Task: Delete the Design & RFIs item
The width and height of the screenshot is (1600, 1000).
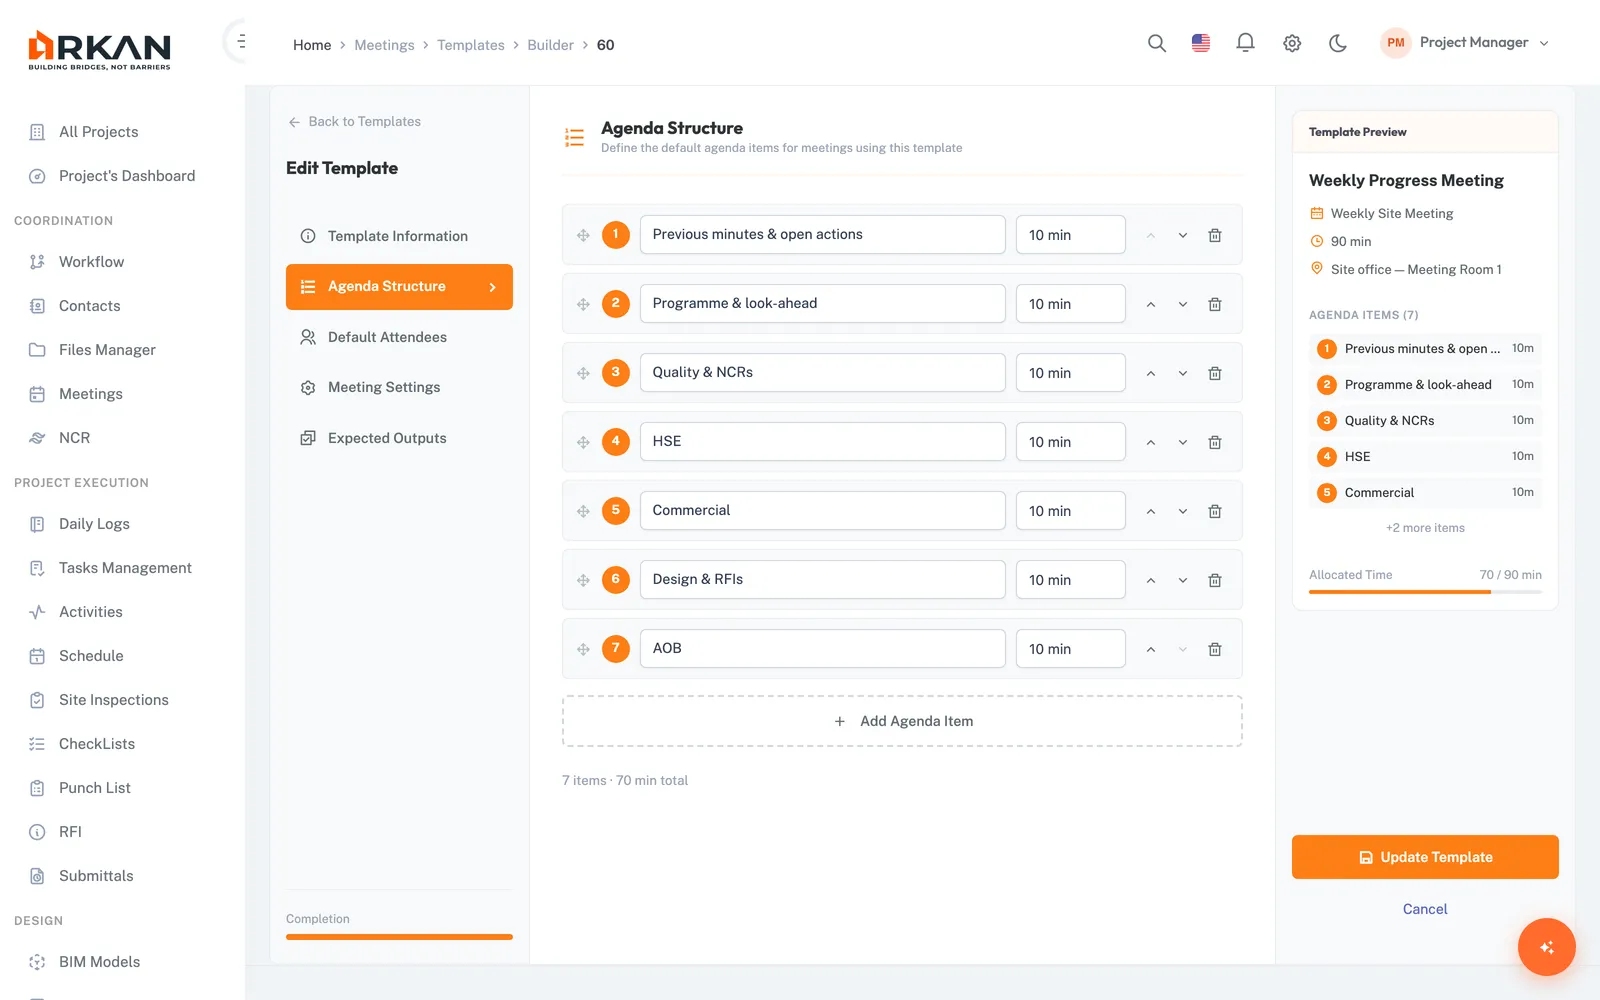Action: point(1215,580)
